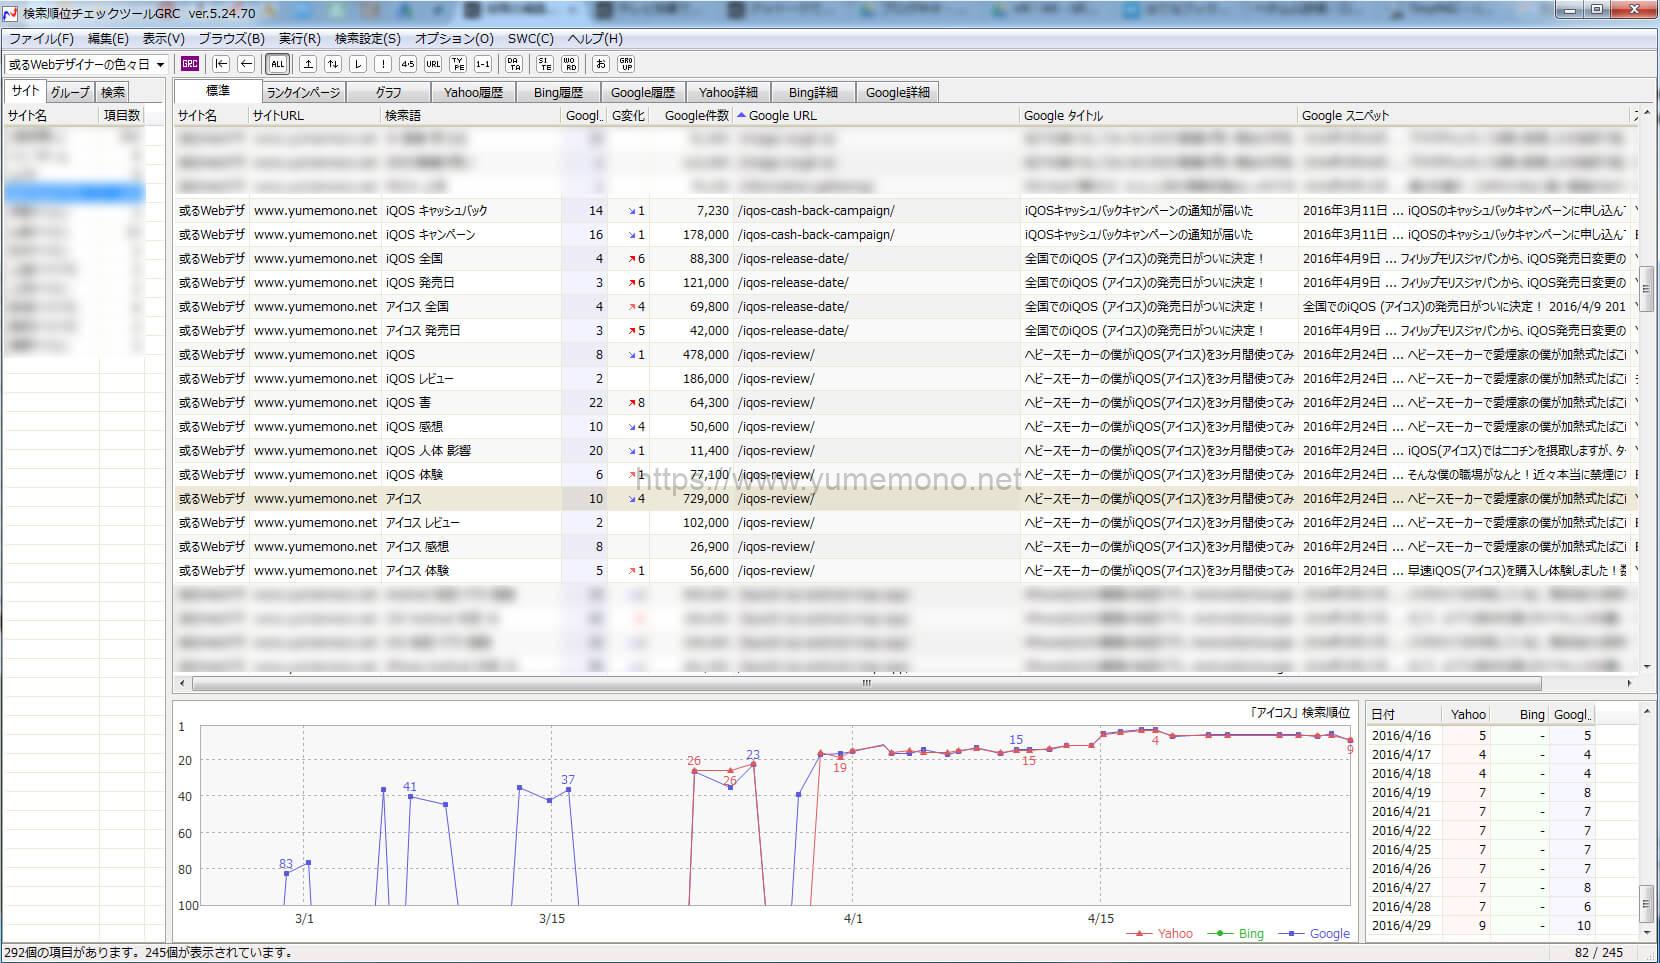Click the ALL filter toolbar button
Image resolution: width=1660 pixels, height=963 pixels.
tap(278, 64)
